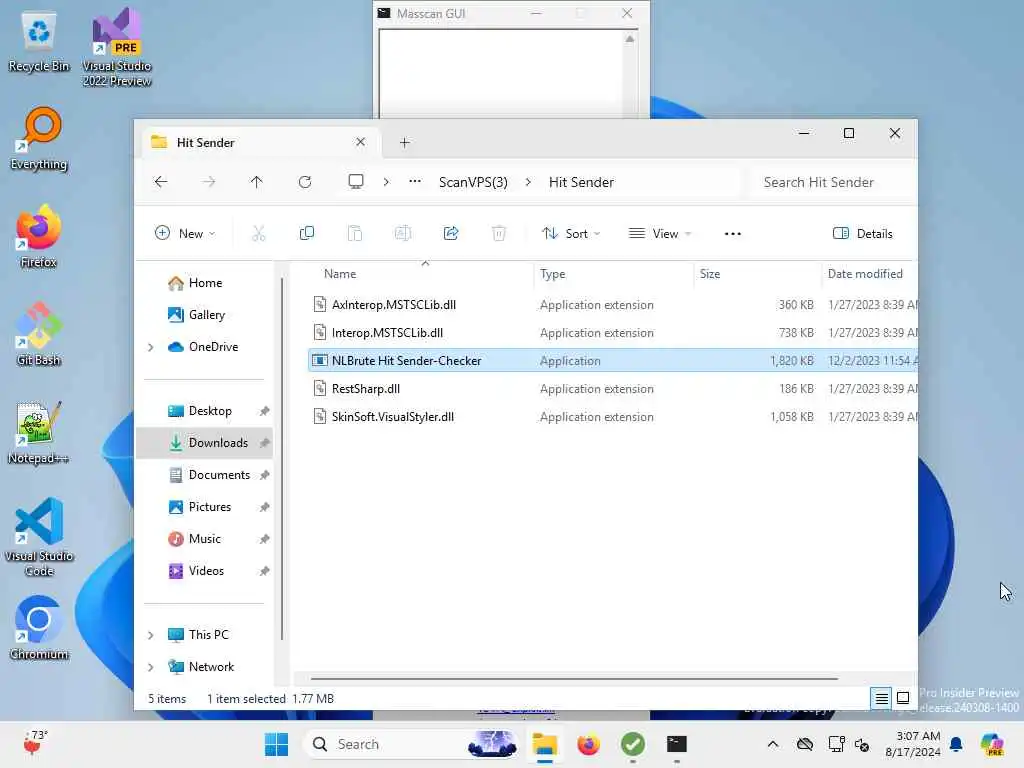Select AxInterop.MSTSCLib.dll file
The height and width of the screenshot is (768, 1024).
click(x=613, y=304)
